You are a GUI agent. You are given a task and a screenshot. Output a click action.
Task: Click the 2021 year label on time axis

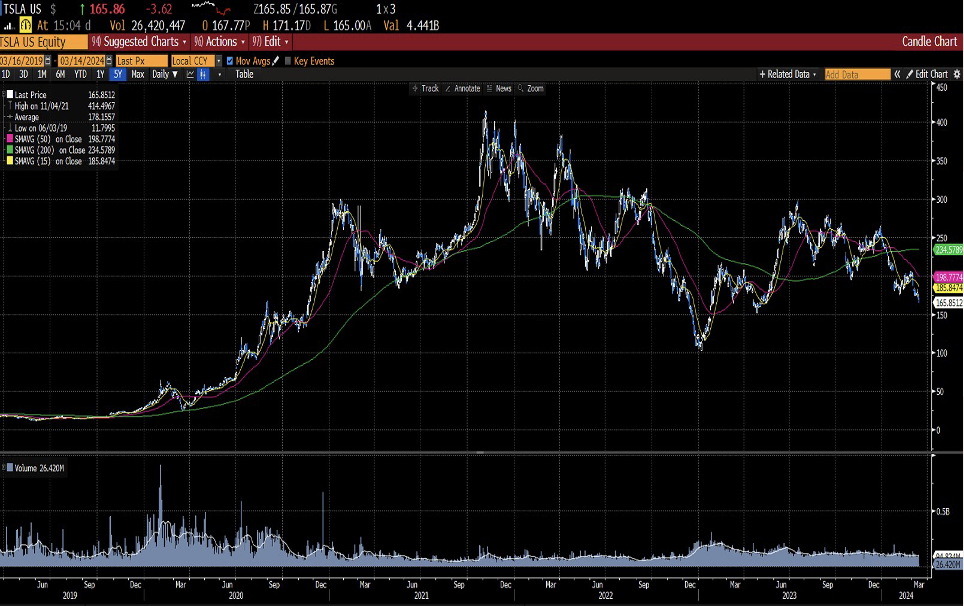click(421, 596)
